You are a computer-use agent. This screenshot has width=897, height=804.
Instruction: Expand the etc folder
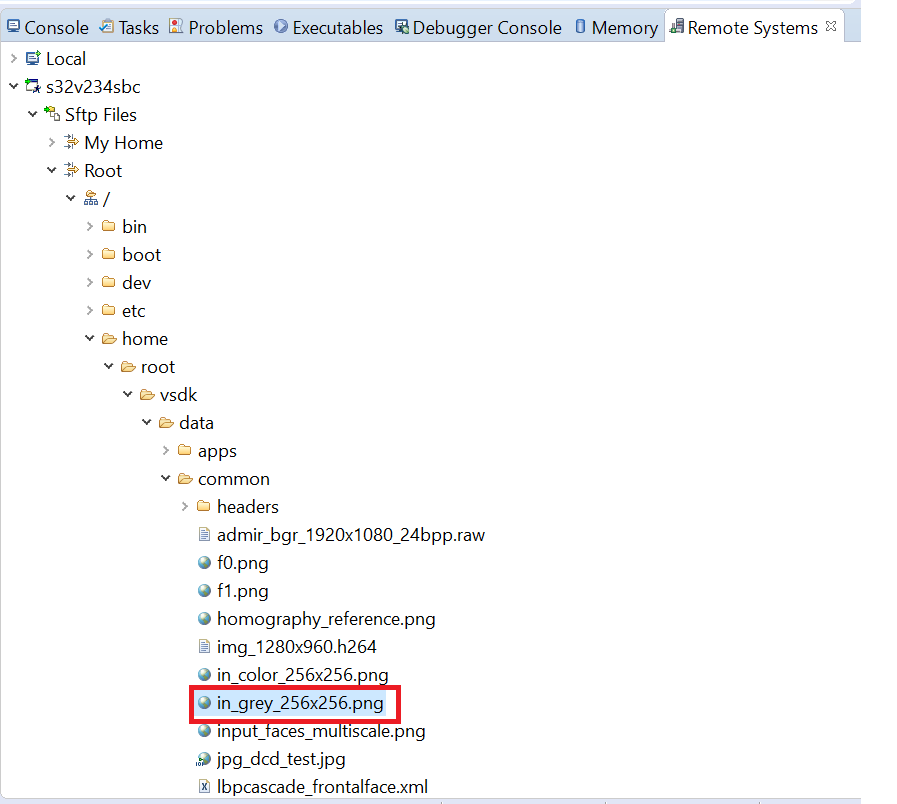[89, 311]
